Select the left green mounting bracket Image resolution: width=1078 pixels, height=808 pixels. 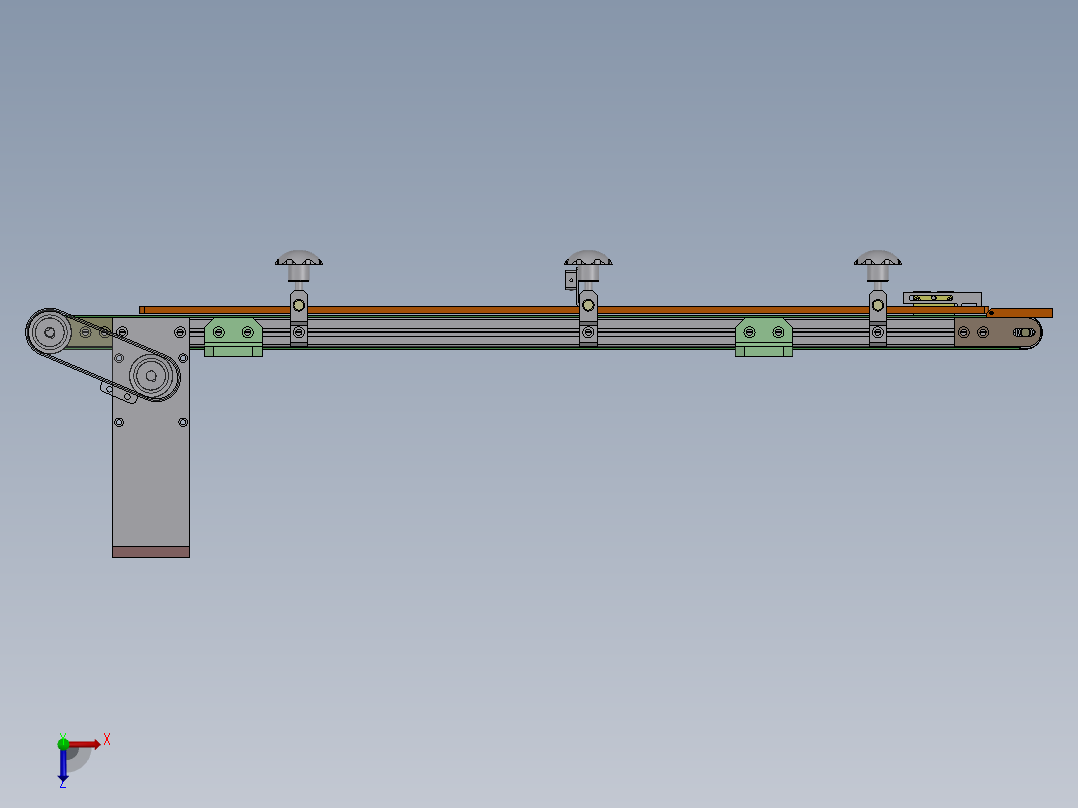pos(233,337)
